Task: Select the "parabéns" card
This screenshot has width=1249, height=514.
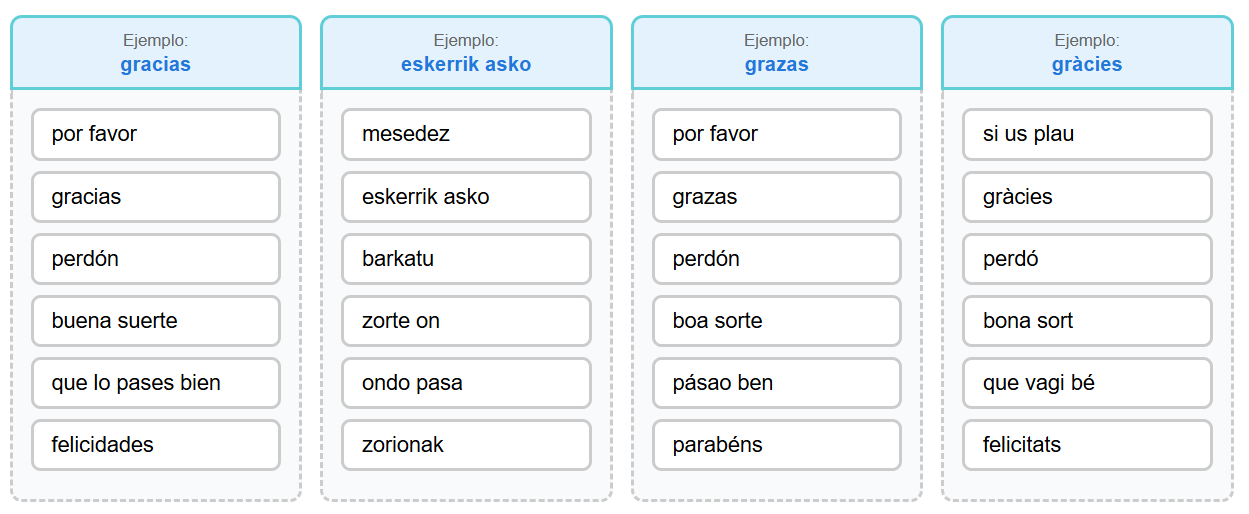Action: click(x=777, y=445)
